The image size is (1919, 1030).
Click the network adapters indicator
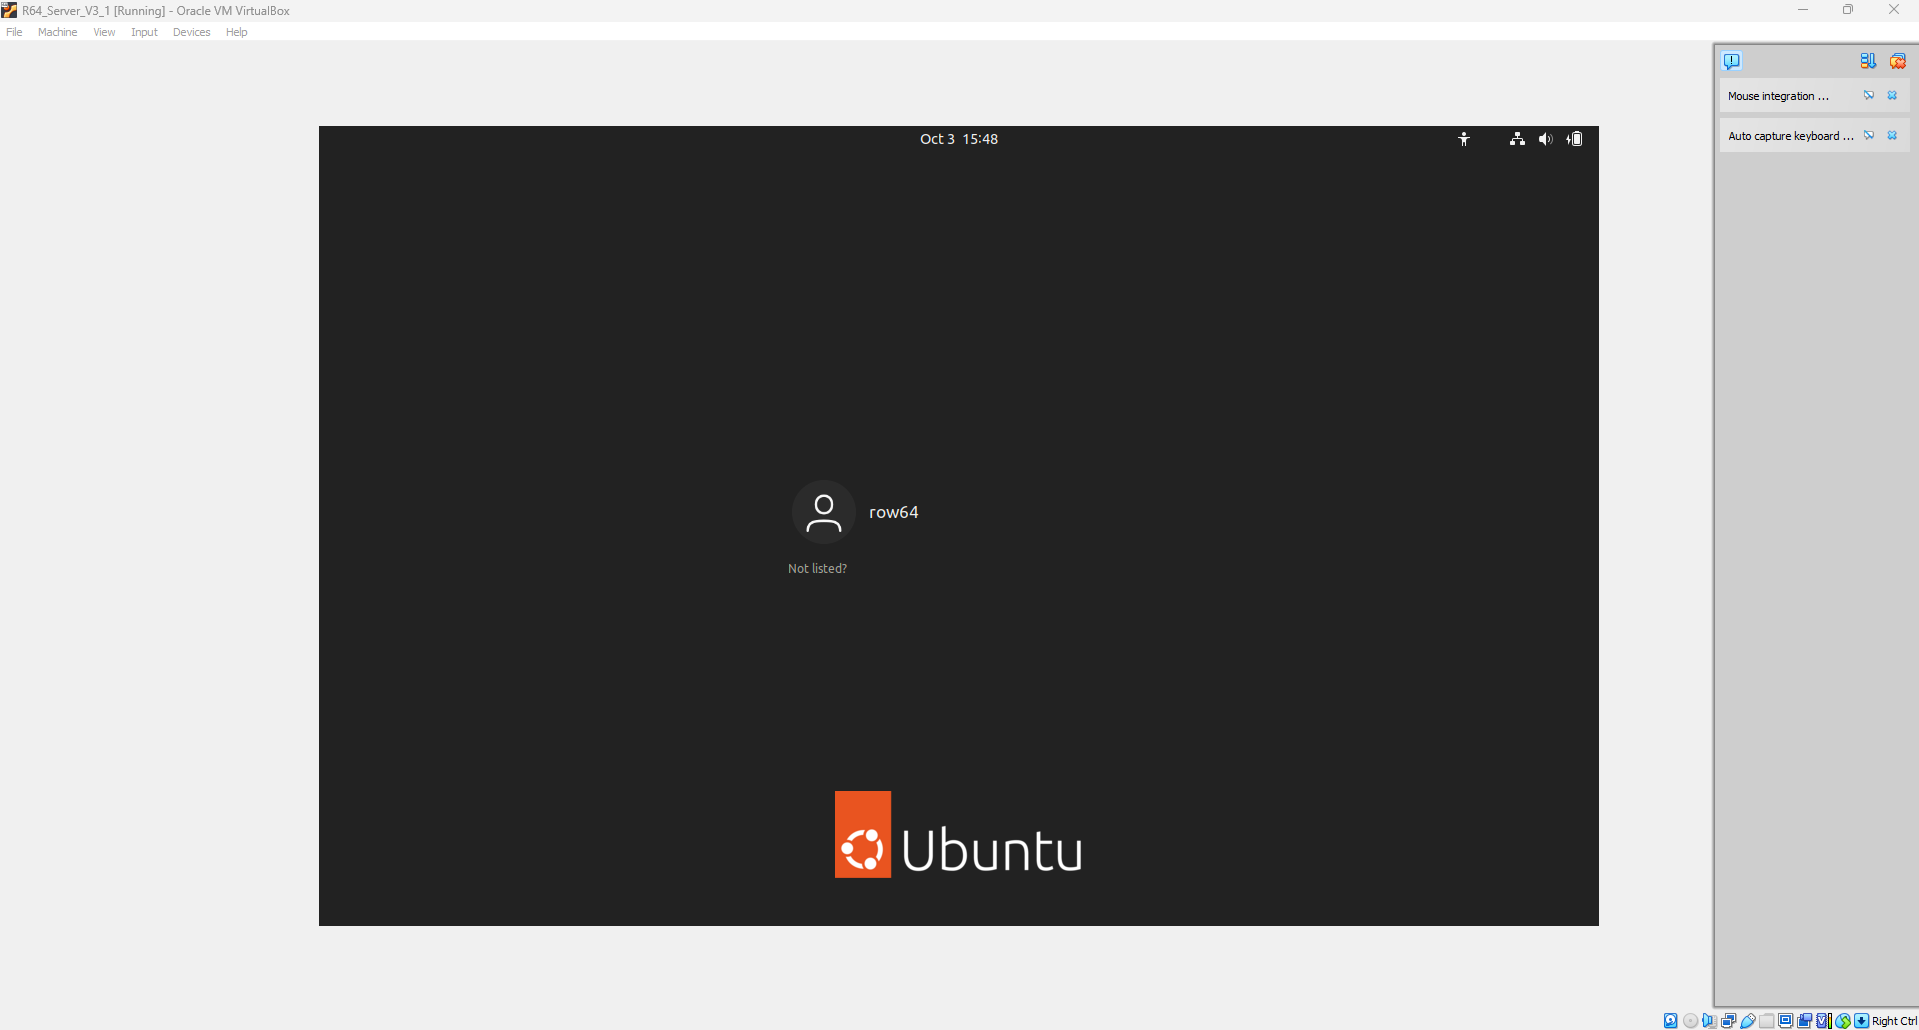[x=1728, y=1021]
